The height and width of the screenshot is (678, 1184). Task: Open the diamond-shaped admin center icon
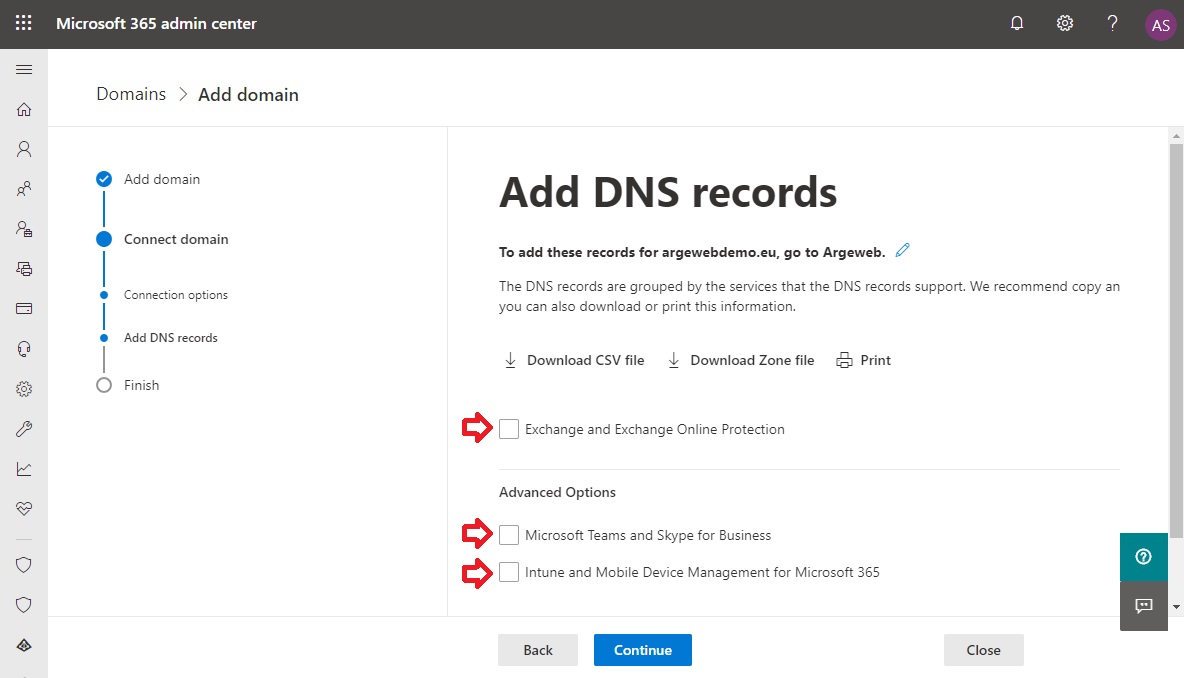click(24, 646)
